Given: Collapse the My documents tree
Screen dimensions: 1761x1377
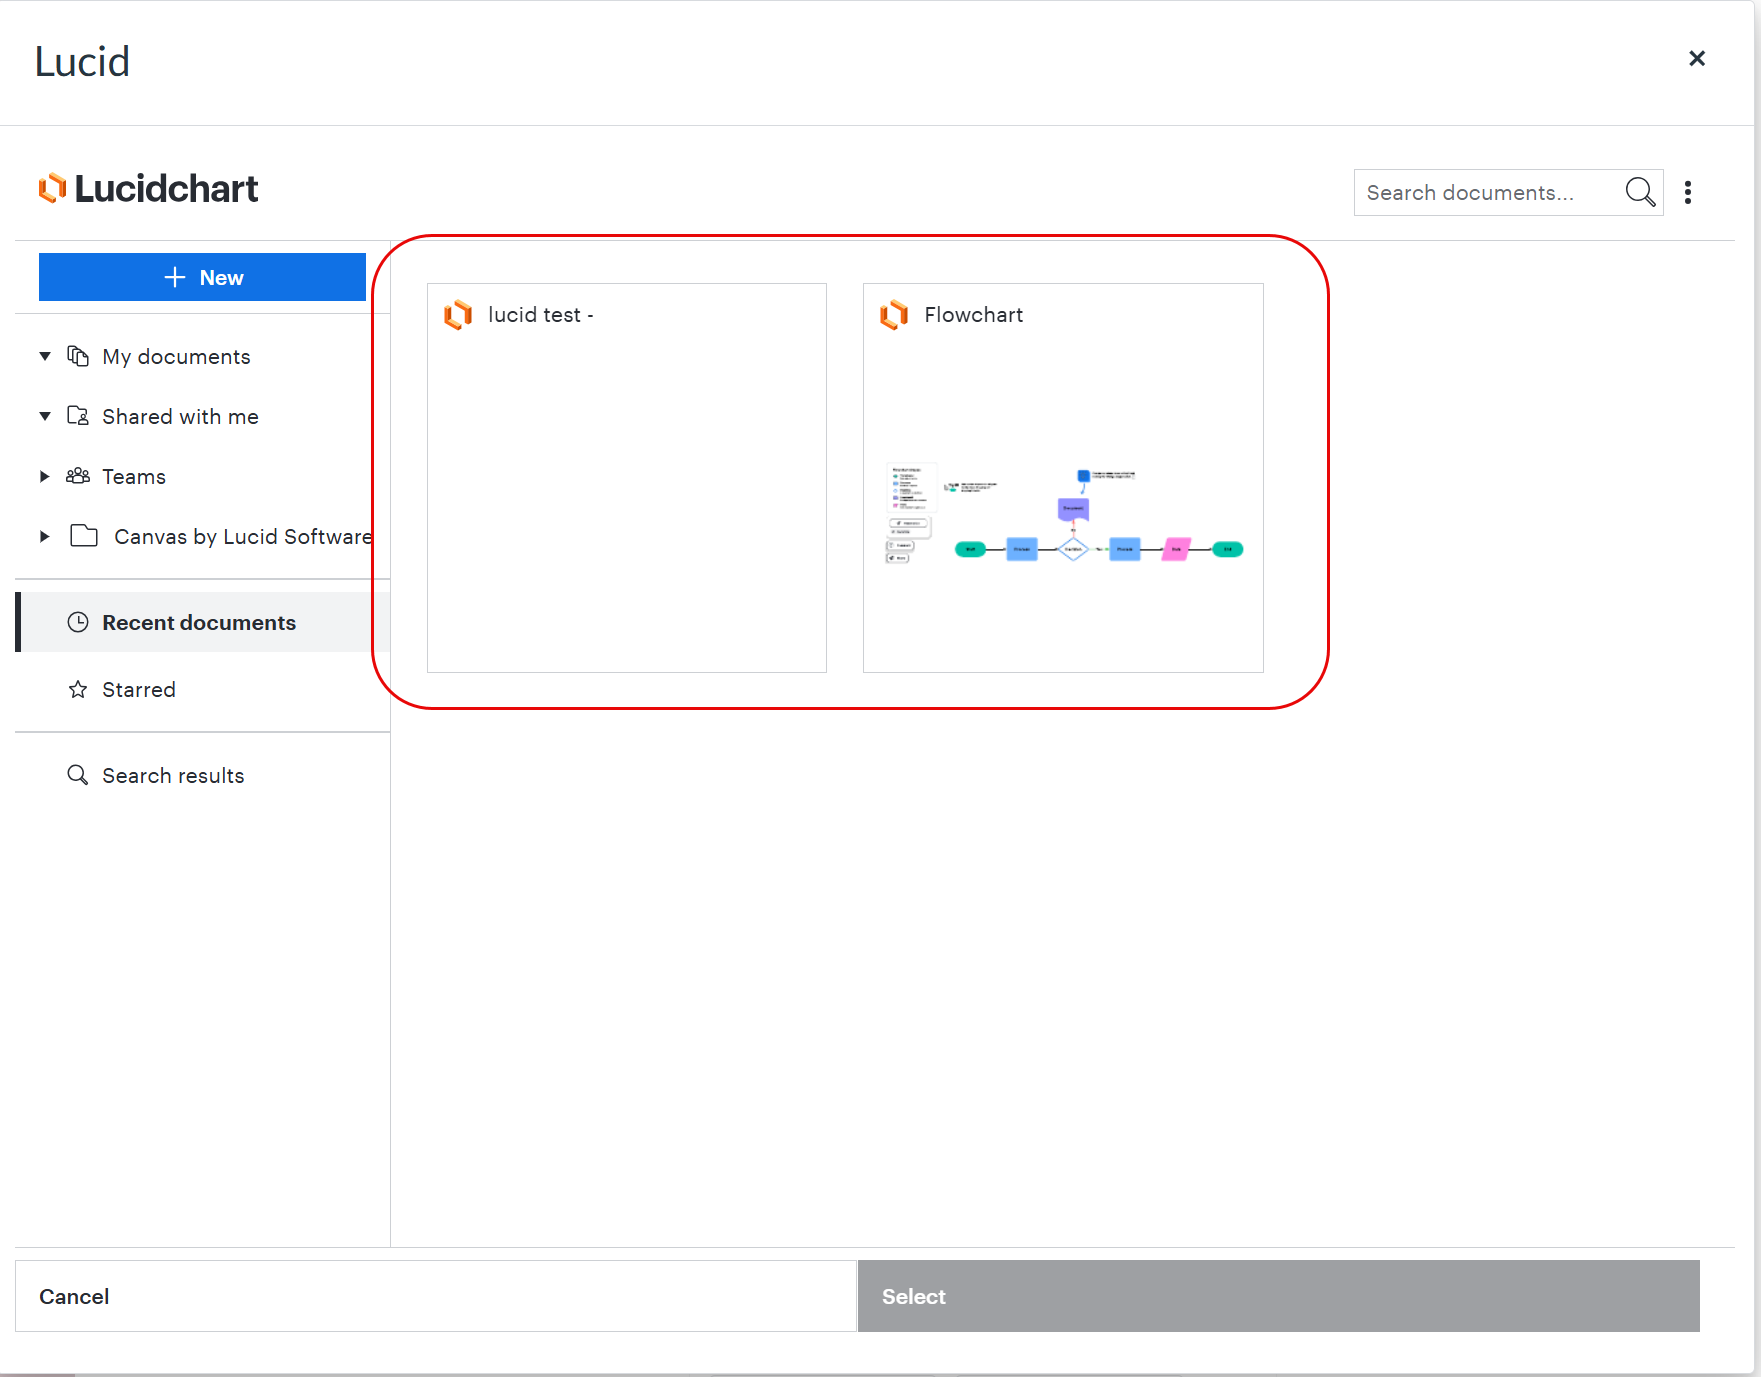Looking at the screenshot, I should point(45,356).
